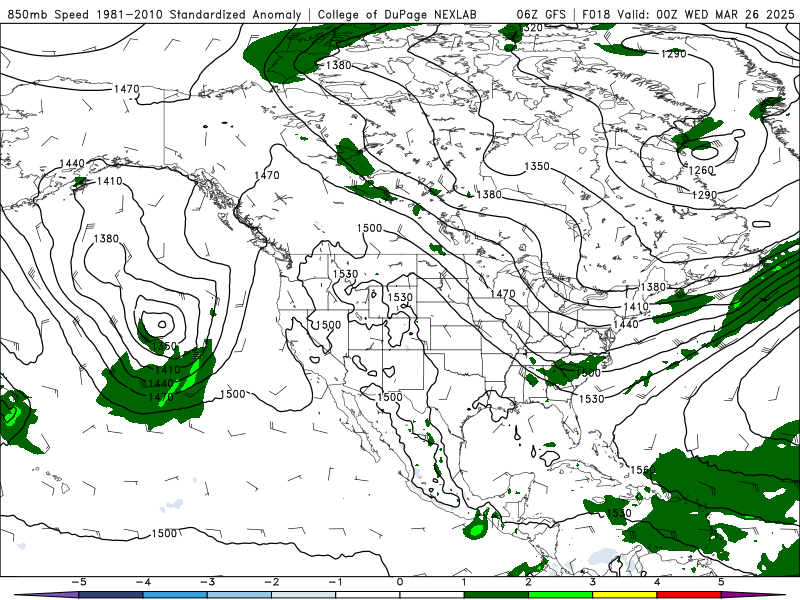
Task: Click the -5 label on the color scale
Action: 78,582
